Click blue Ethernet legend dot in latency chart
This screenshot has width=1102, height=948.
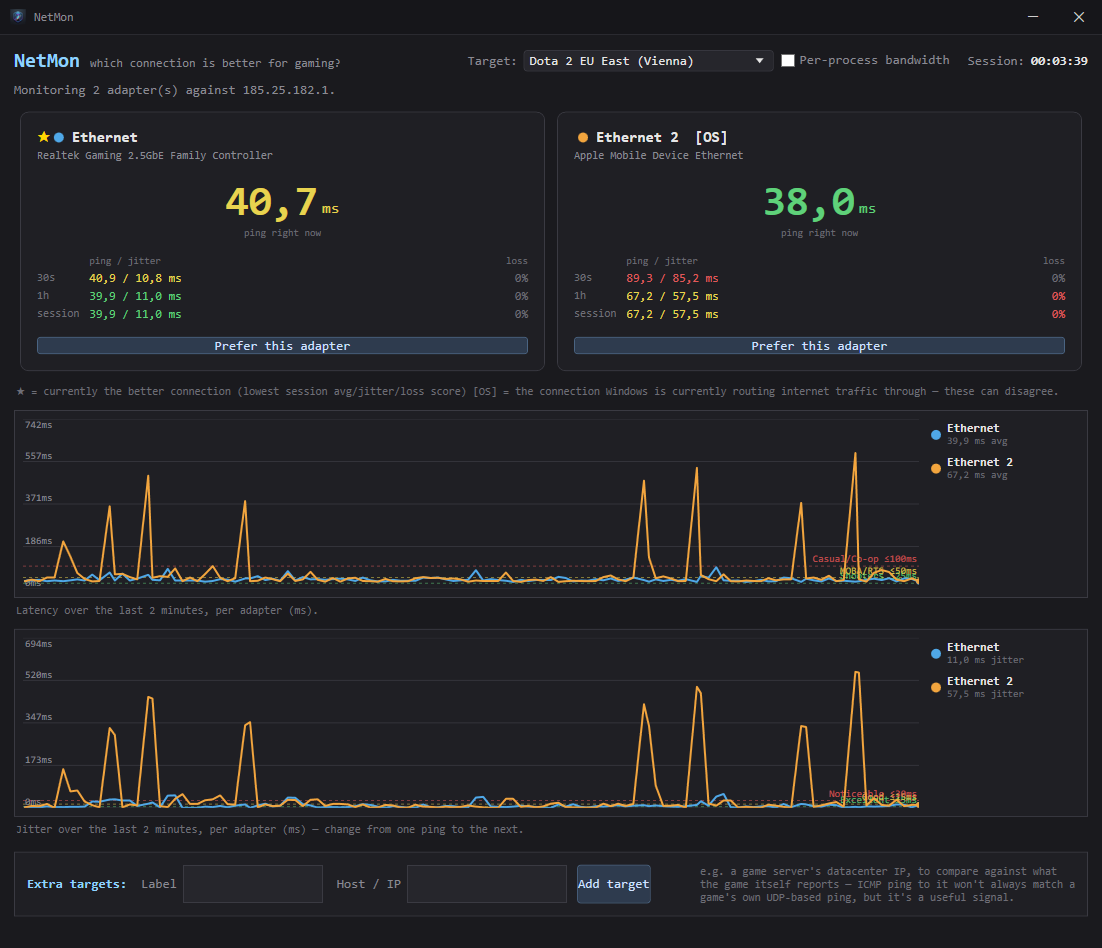[x=935, y=435]
